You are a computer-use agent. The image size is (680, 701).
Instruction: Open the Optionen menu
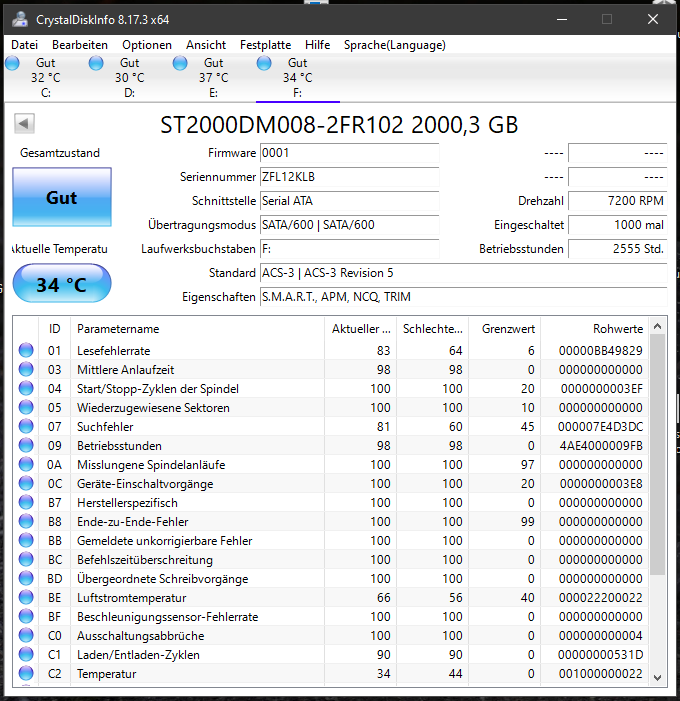[147, 45]
